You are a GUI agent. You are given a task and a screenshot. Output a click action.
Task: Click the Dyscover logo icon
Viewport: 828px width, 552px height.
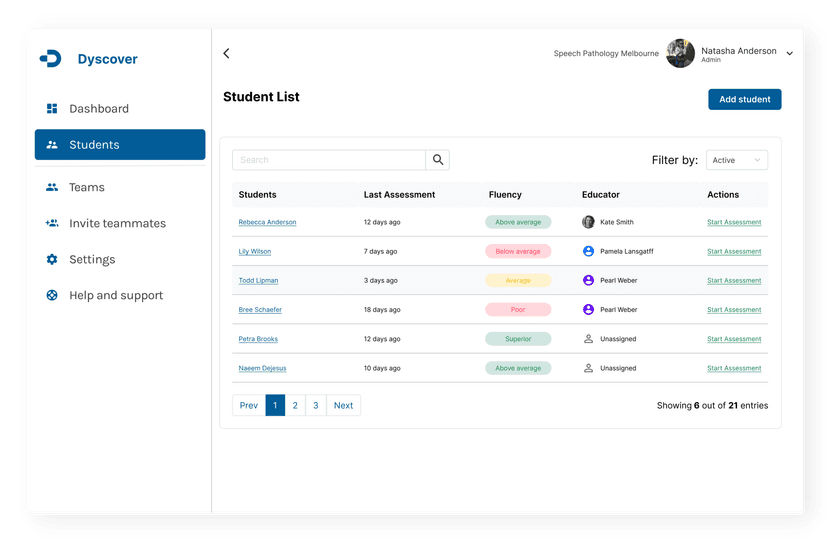(50, 59)
